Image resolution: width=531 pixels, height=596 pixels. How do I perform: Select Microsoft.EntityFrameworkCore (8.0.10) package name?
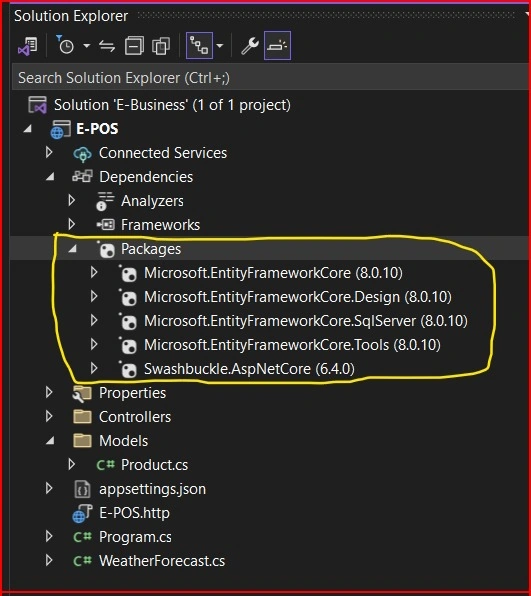(x=273, y=273)
